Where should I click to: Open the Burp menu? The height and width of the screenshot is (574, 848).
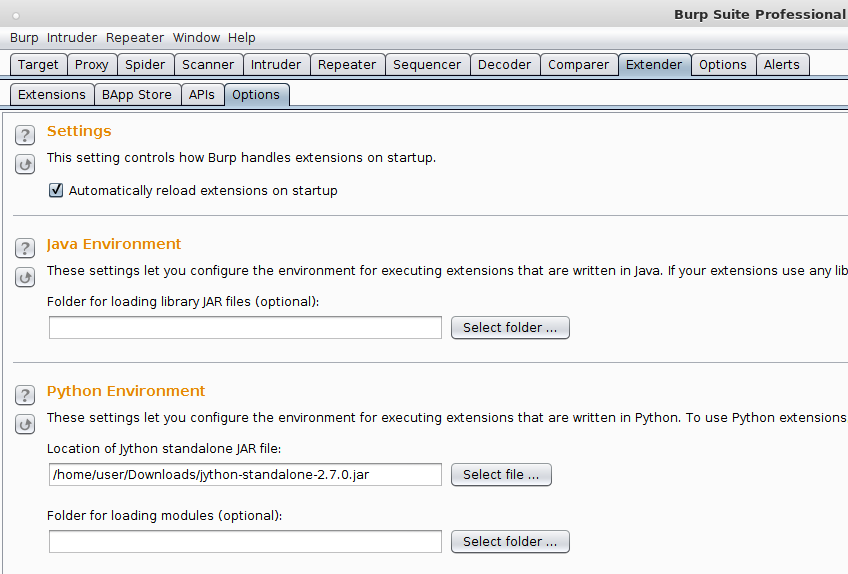tap(24, 38)
